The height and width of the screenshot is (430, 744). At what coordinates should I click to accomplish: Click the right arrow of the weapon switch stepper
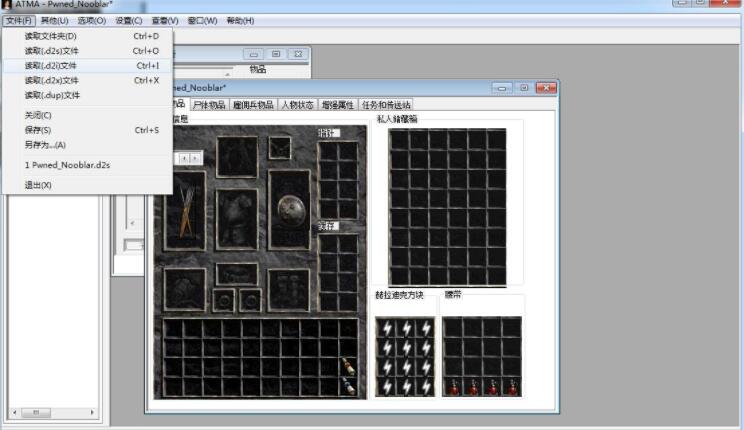pyautogui.click(x=195, y=158)
